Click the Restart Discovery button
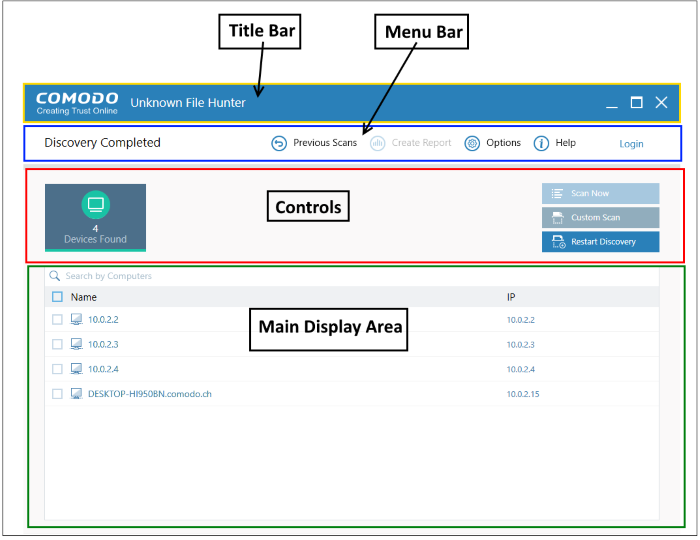 600,241
